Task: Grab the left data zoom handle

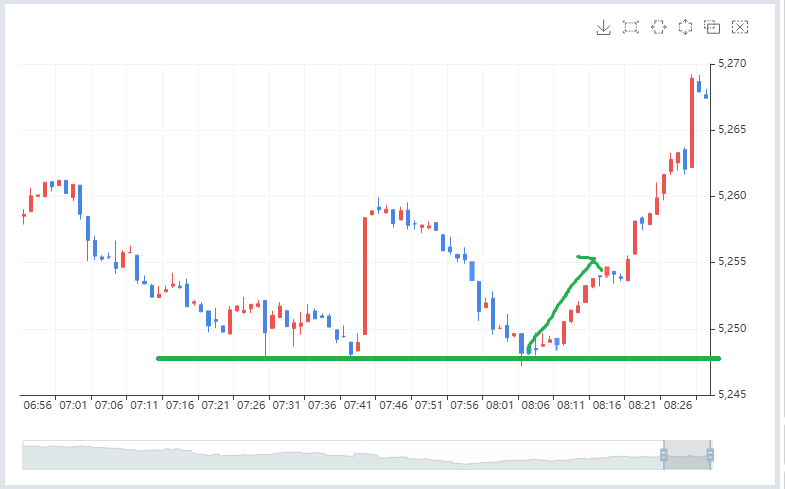Action: pos(664,455)
